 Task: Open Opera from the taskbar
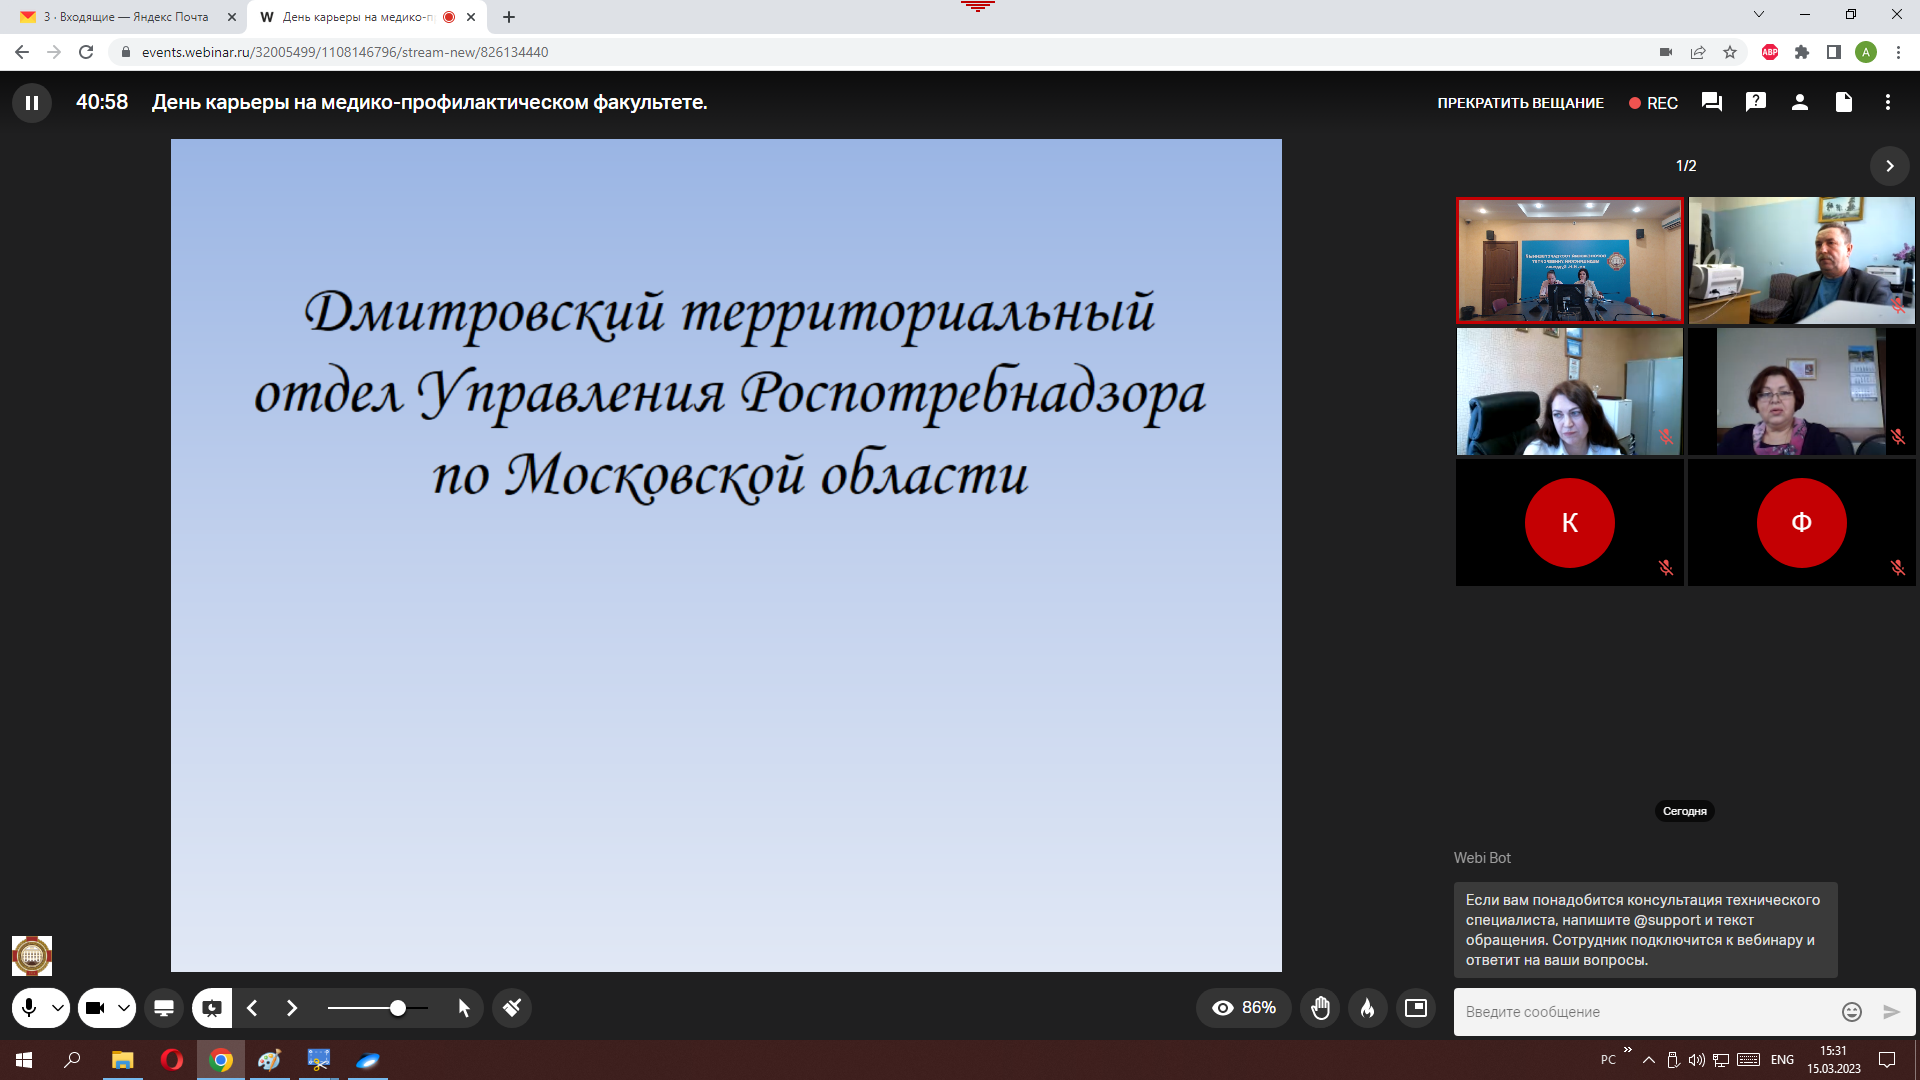172,1060
